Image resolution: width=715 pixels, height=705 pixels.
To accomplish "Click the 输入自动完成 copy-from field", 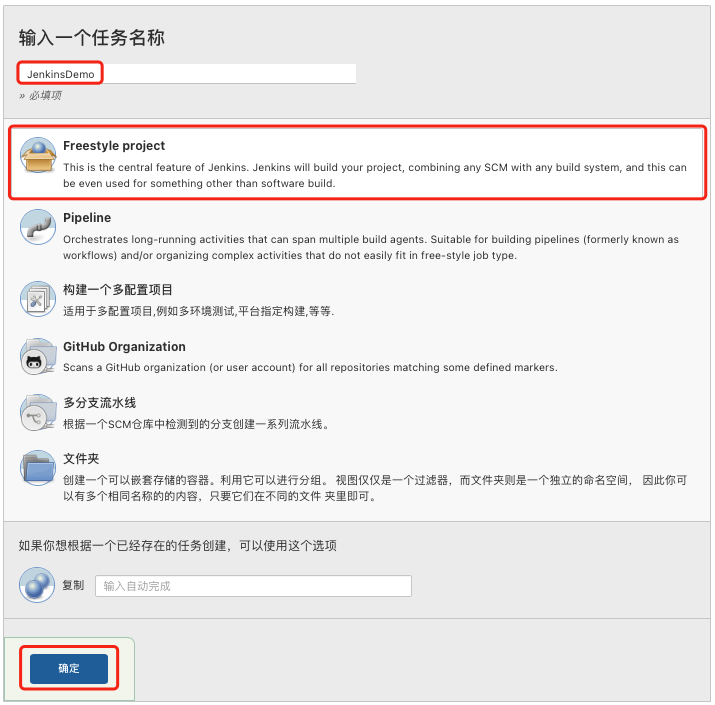I will (253, 586).
